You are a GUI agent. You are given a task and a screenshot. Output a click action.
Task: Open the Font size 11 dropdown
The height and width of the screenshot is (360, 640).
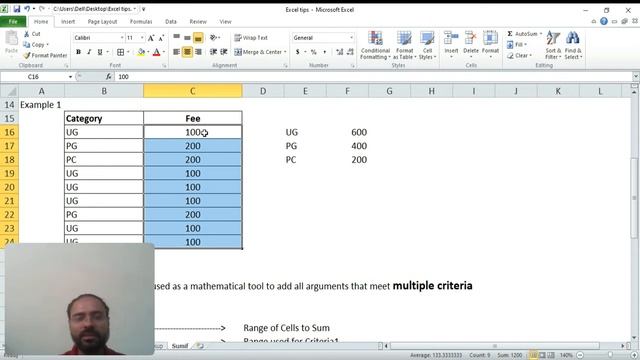(x=142, y=38)
